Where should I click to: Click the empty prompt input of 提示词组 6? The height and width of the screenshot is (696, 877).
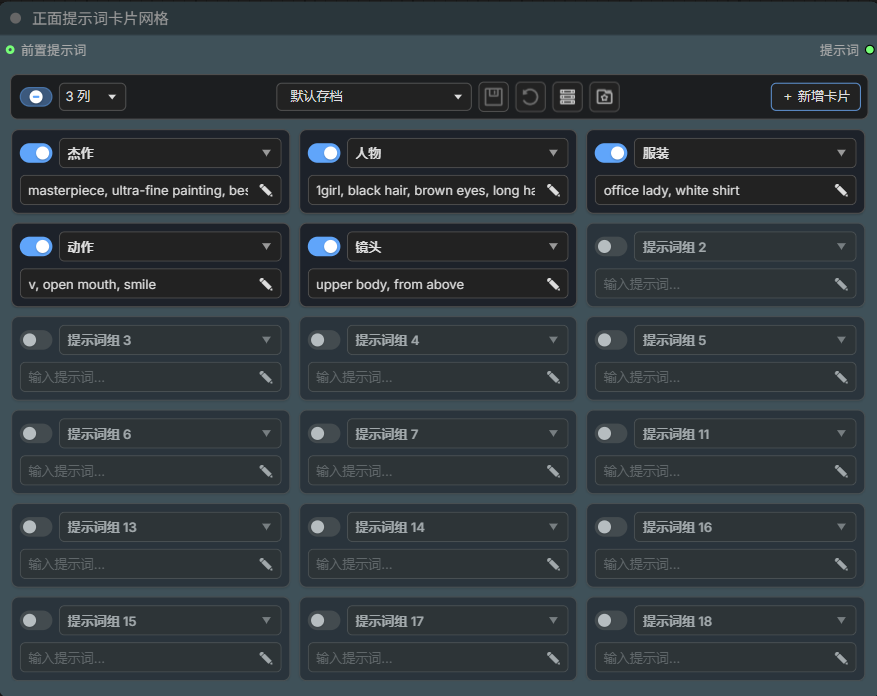[150, 471]
